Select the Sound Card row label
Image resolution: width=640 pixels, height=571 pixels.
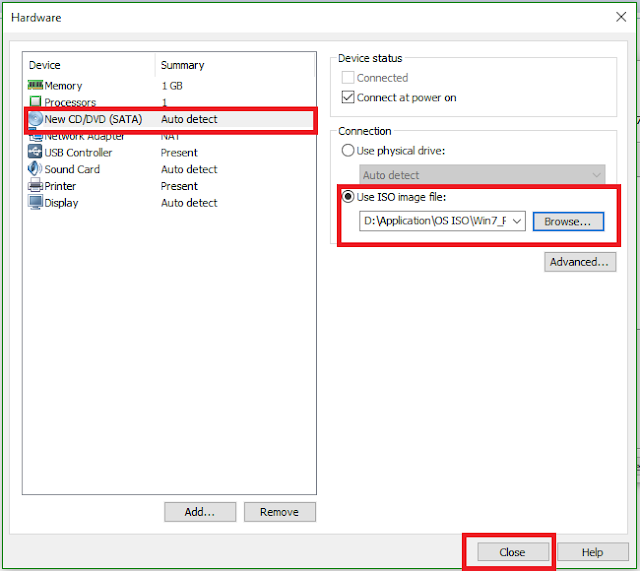(72, 169)
